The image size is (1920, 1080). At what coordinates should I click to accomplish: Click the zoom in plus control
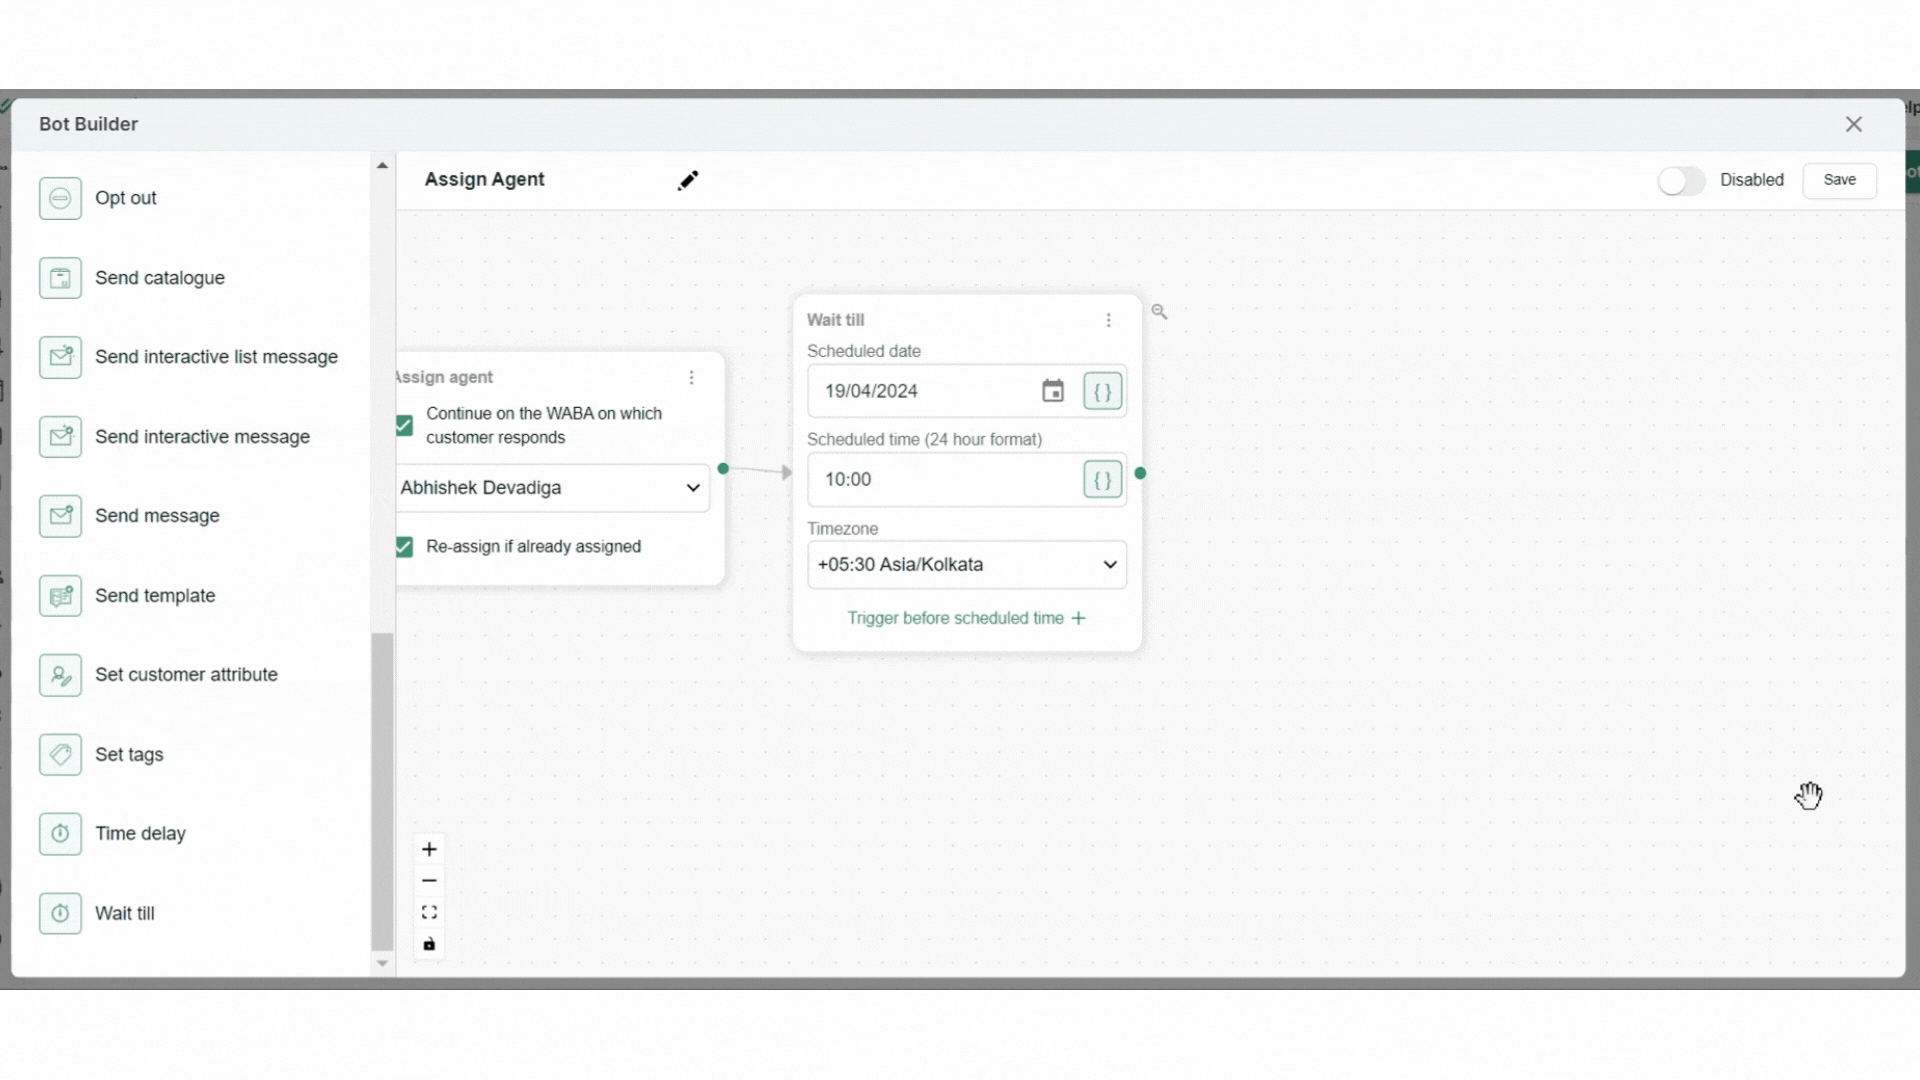click(x=429, y=849)
